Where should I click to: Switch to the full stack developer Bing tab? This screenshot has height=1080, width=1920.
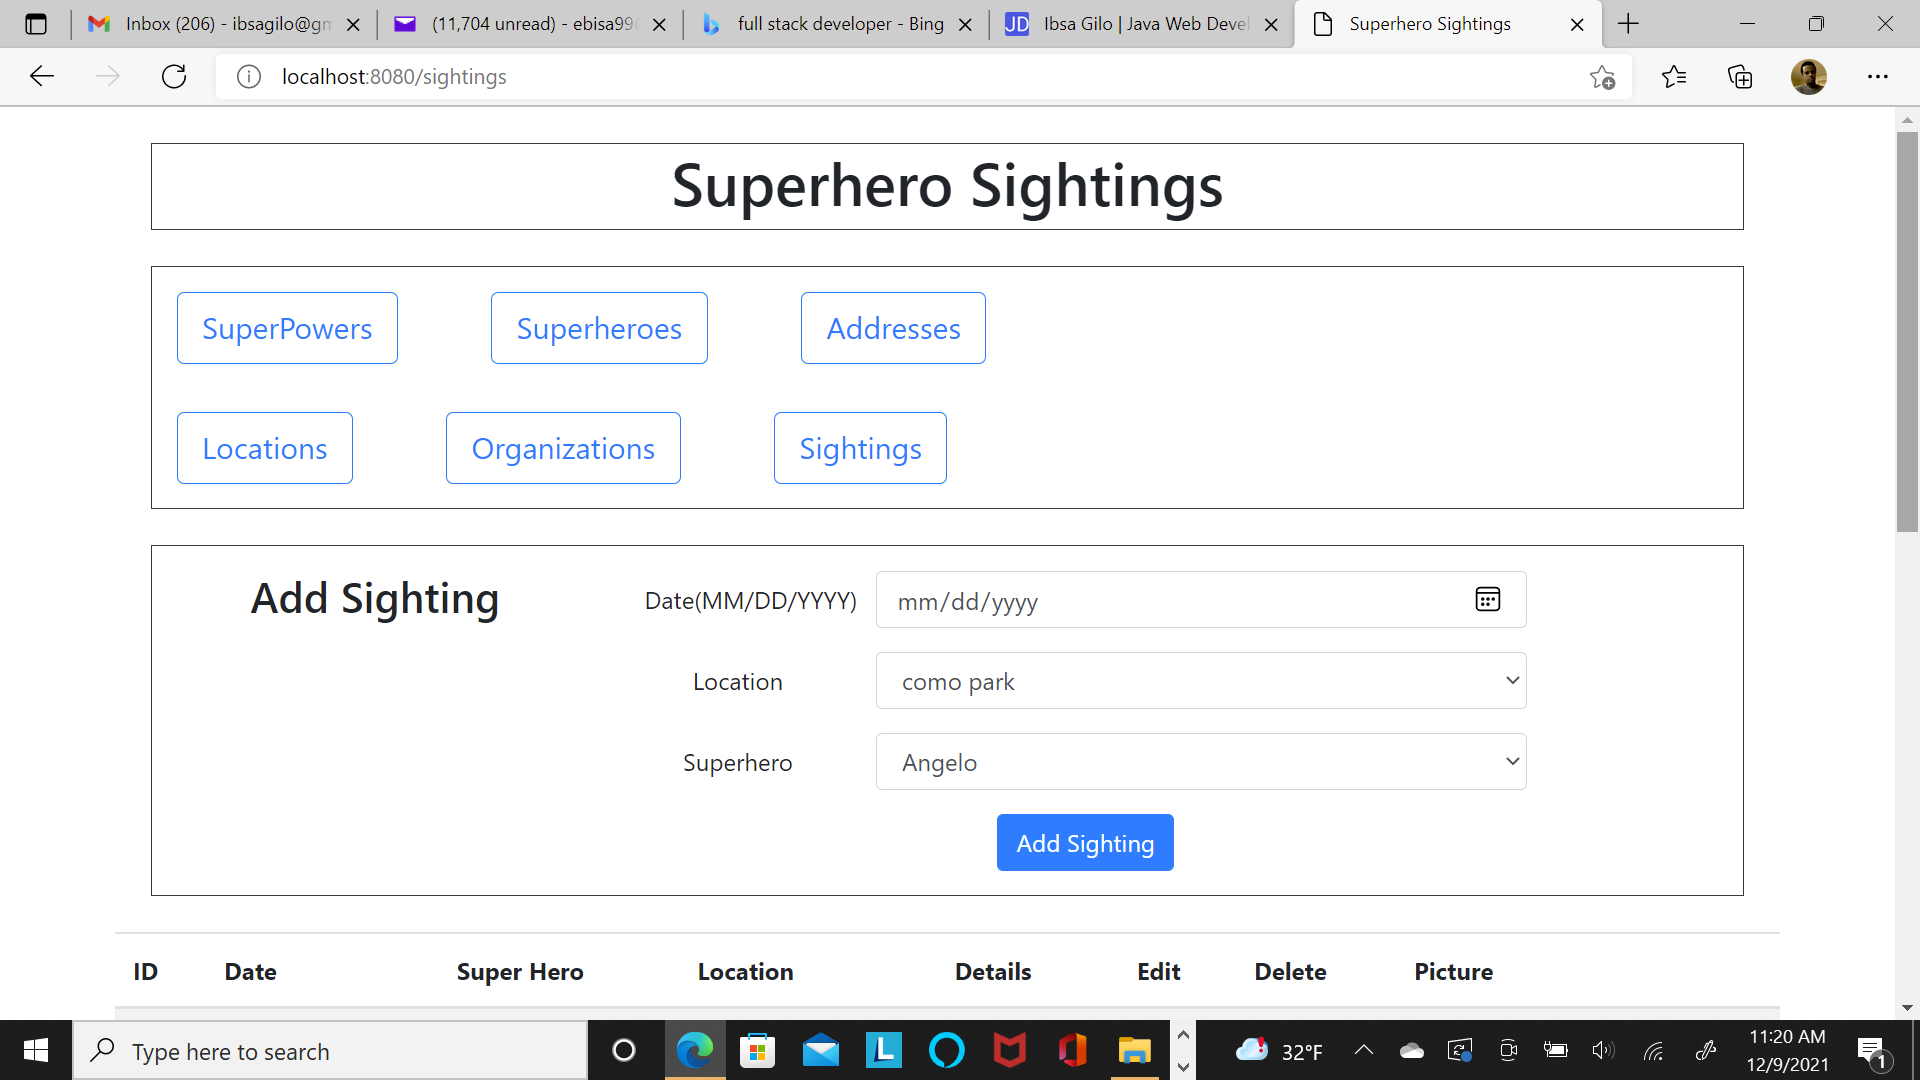pyautogui.click(x=836, y=24)
